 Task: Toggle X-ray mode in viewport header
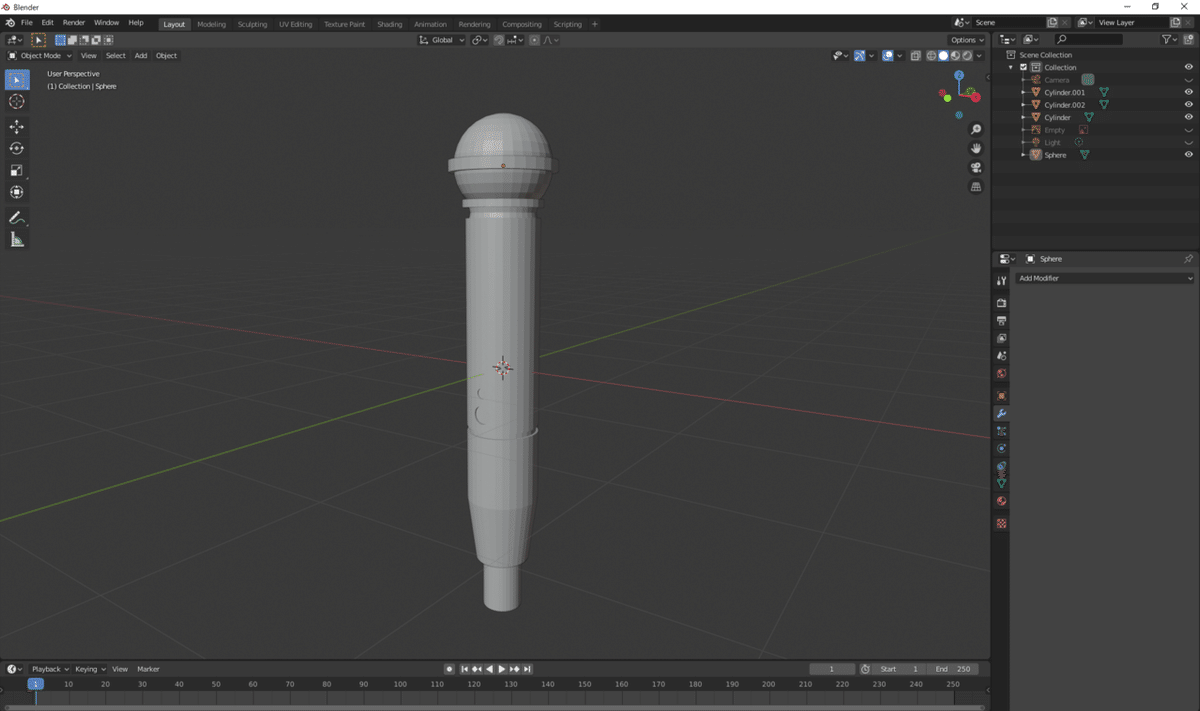click(916, 56)
